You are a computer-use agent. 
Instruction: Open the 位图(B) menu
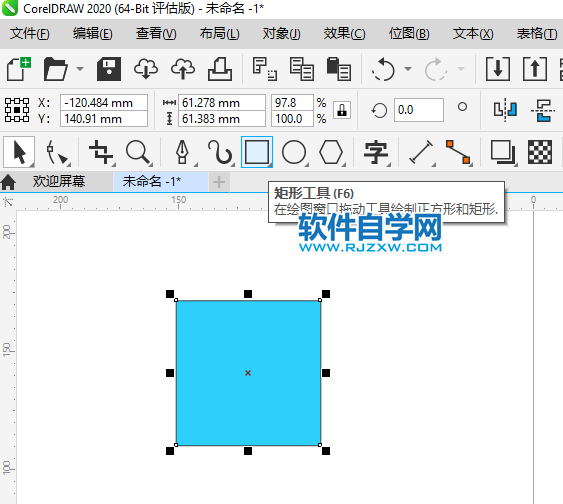(409, 34)
